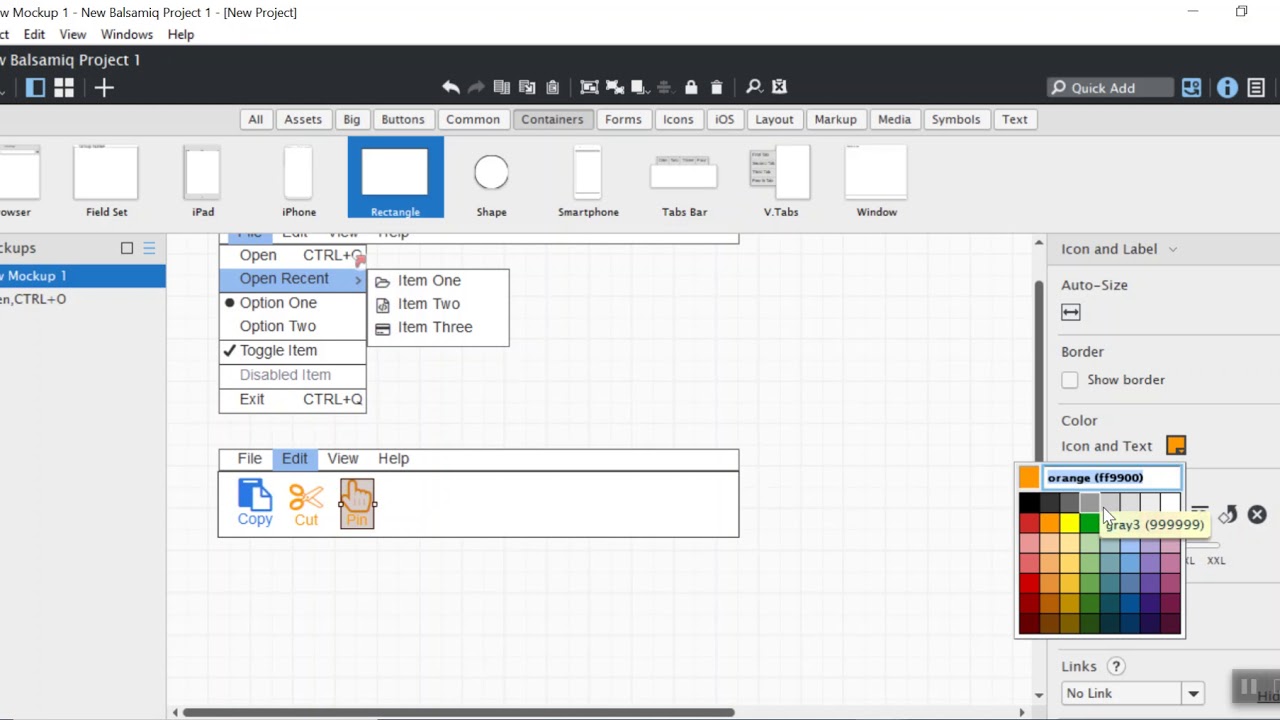1280x720 pixels.
Task: Click Edit in the canvas menu bar mockup
Action: click(294, 458)
